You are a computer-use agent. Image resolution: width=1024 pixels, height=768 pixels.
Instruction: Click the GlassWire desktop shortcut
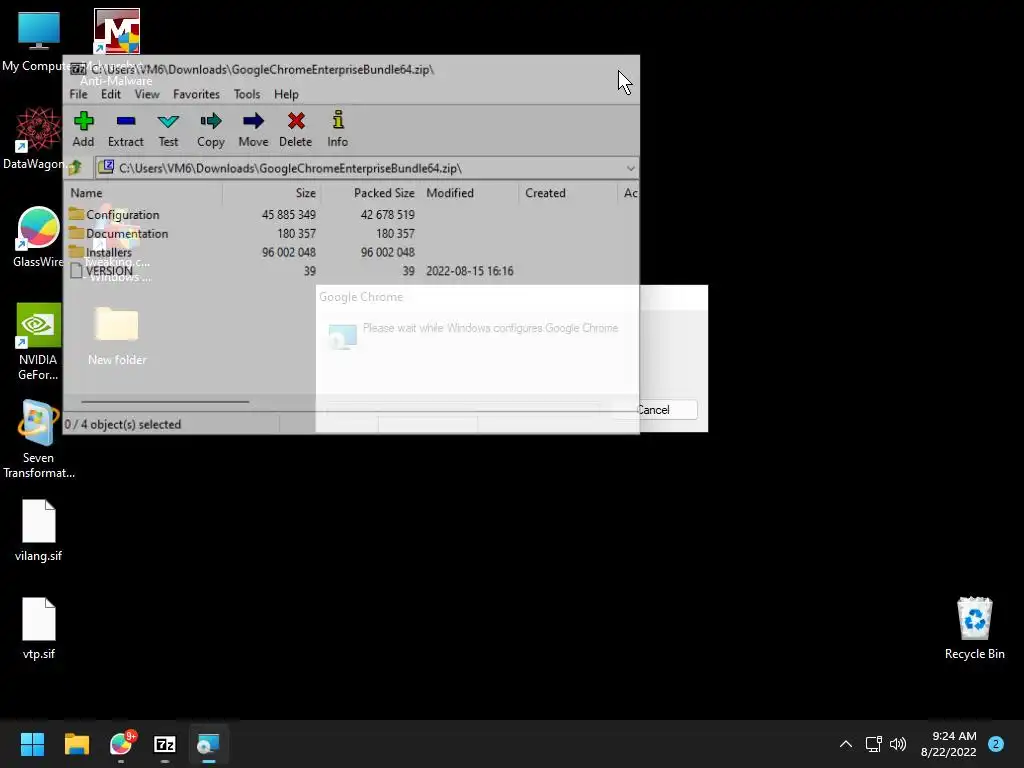point(38,237)
